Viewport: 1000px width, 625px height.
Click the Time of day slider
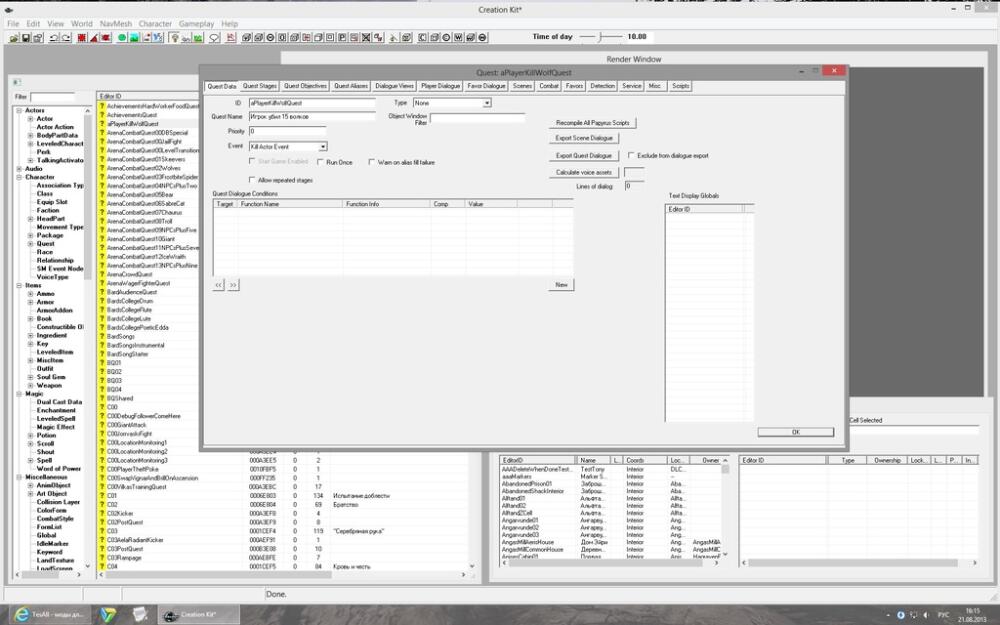[601, 37]
